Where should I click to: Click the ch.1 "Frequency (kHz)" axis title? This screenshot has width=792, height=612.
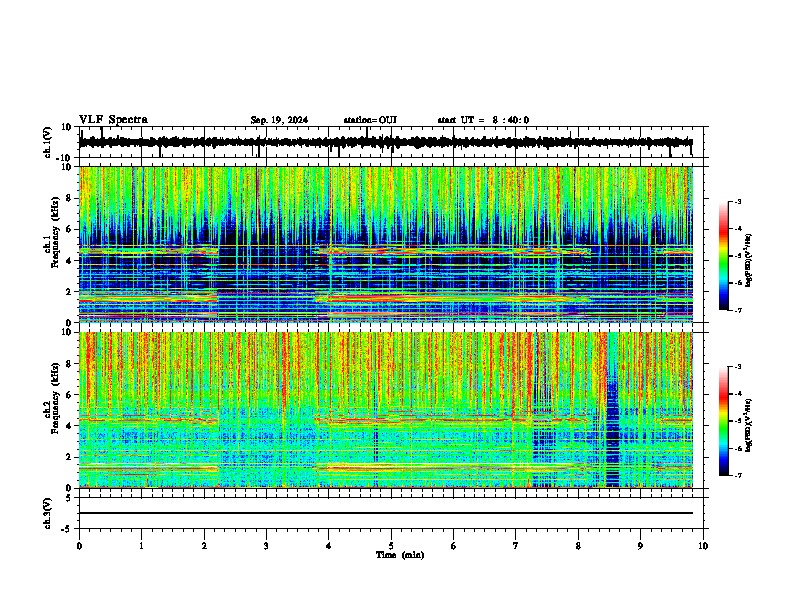tap(55, 234)
